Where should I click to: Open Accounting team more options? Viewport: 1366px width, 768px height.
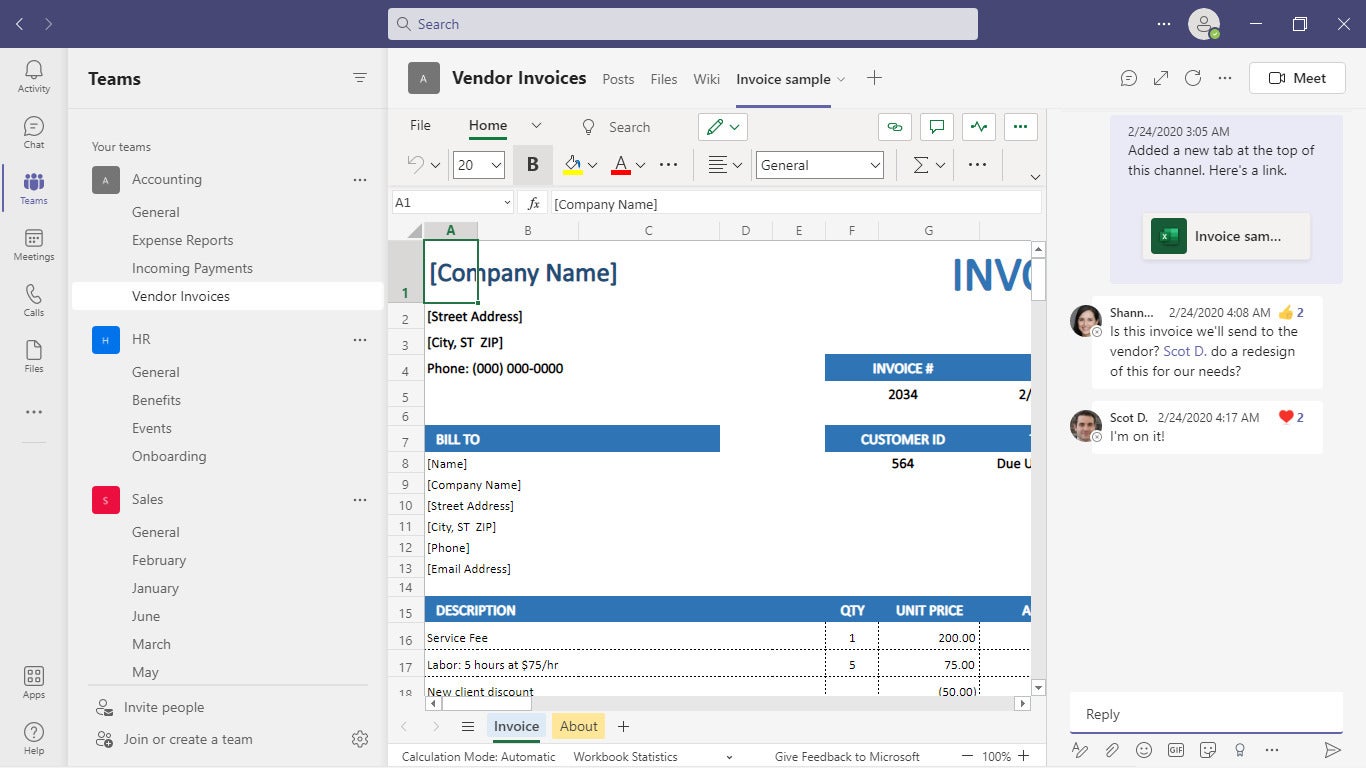click(360, 180)
